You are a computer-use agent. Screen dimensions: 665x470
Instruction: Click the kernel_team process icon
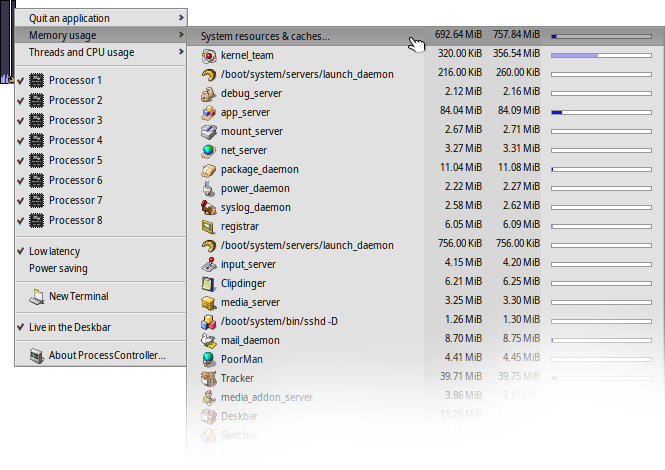[208, 56]
